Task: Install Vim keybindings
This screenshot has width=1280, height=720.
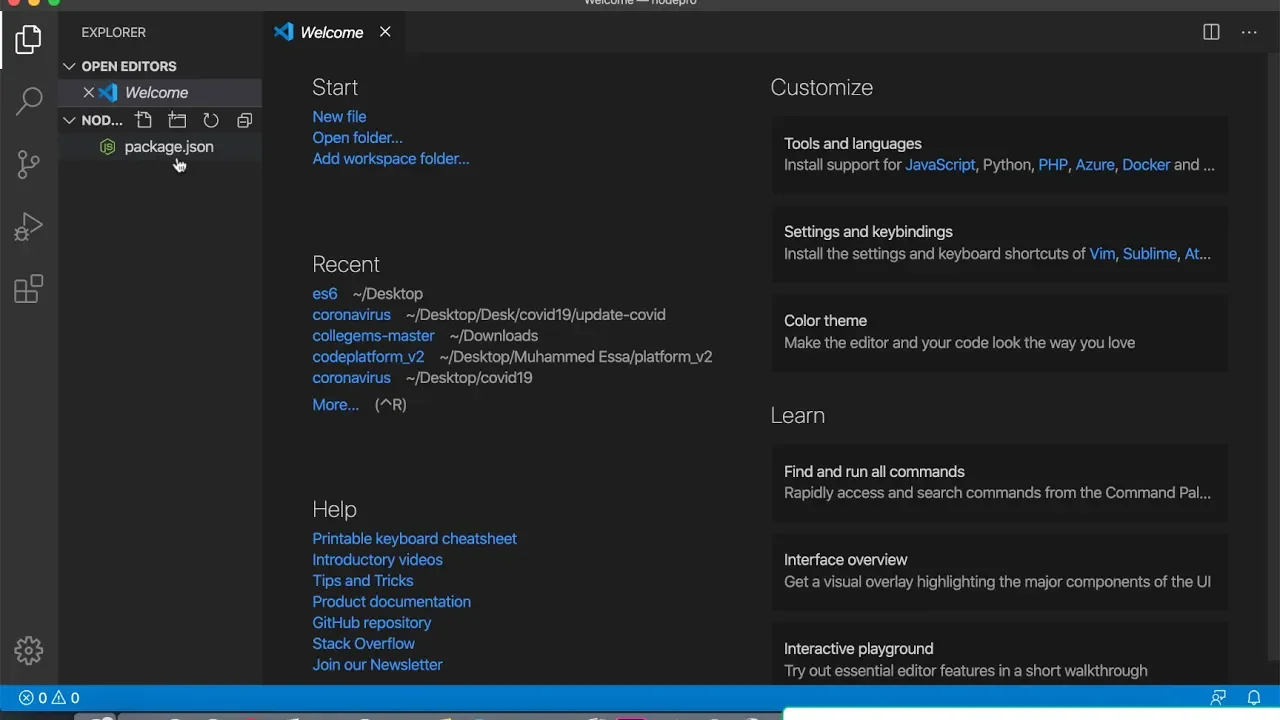Action: tap(1102, 254)
